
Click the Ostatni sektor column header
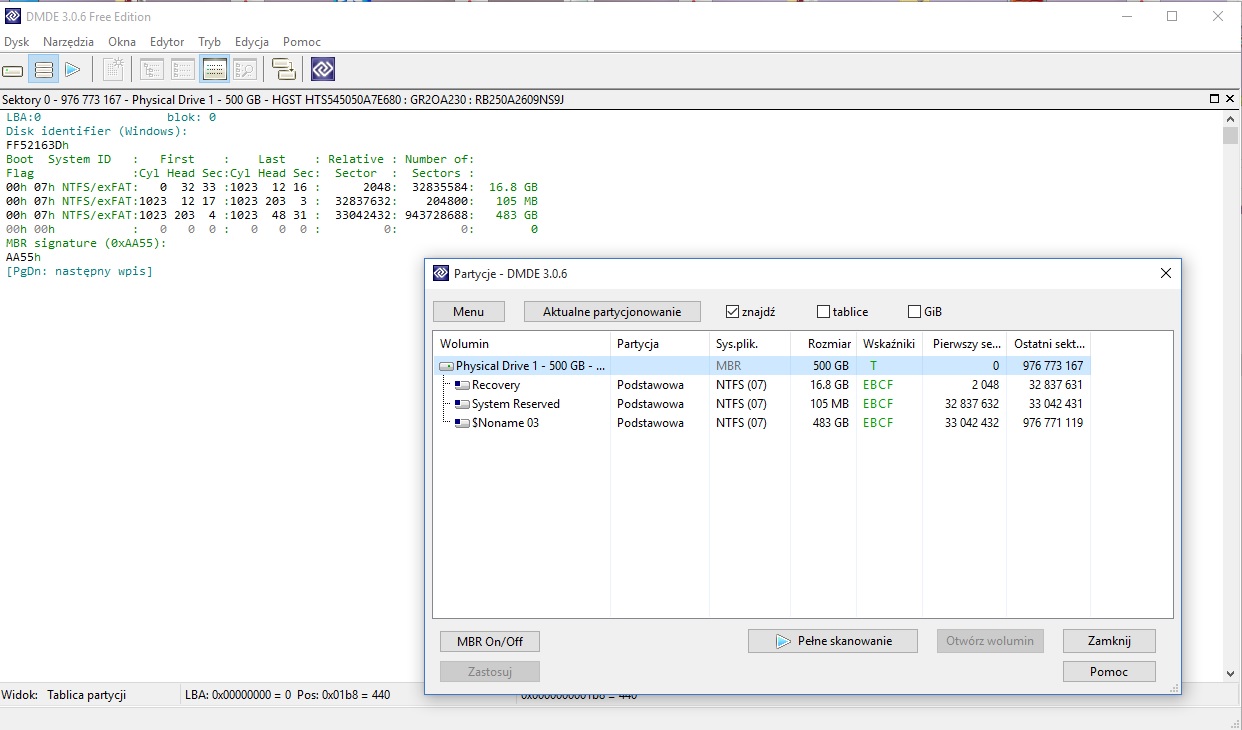coord(1048,343)
